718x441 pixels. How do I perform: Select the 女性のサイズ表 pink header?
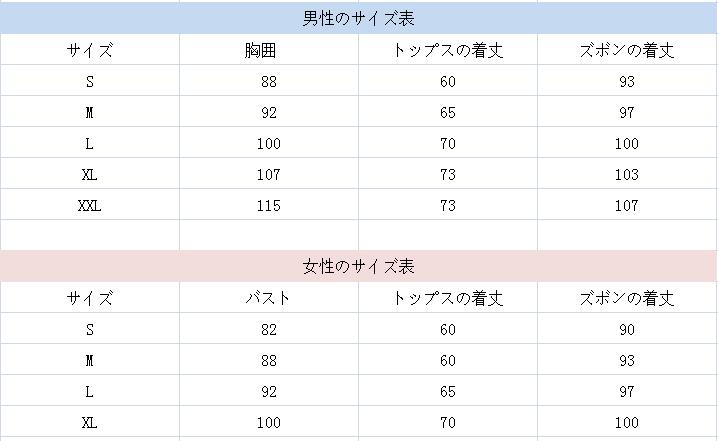(359, 266)
